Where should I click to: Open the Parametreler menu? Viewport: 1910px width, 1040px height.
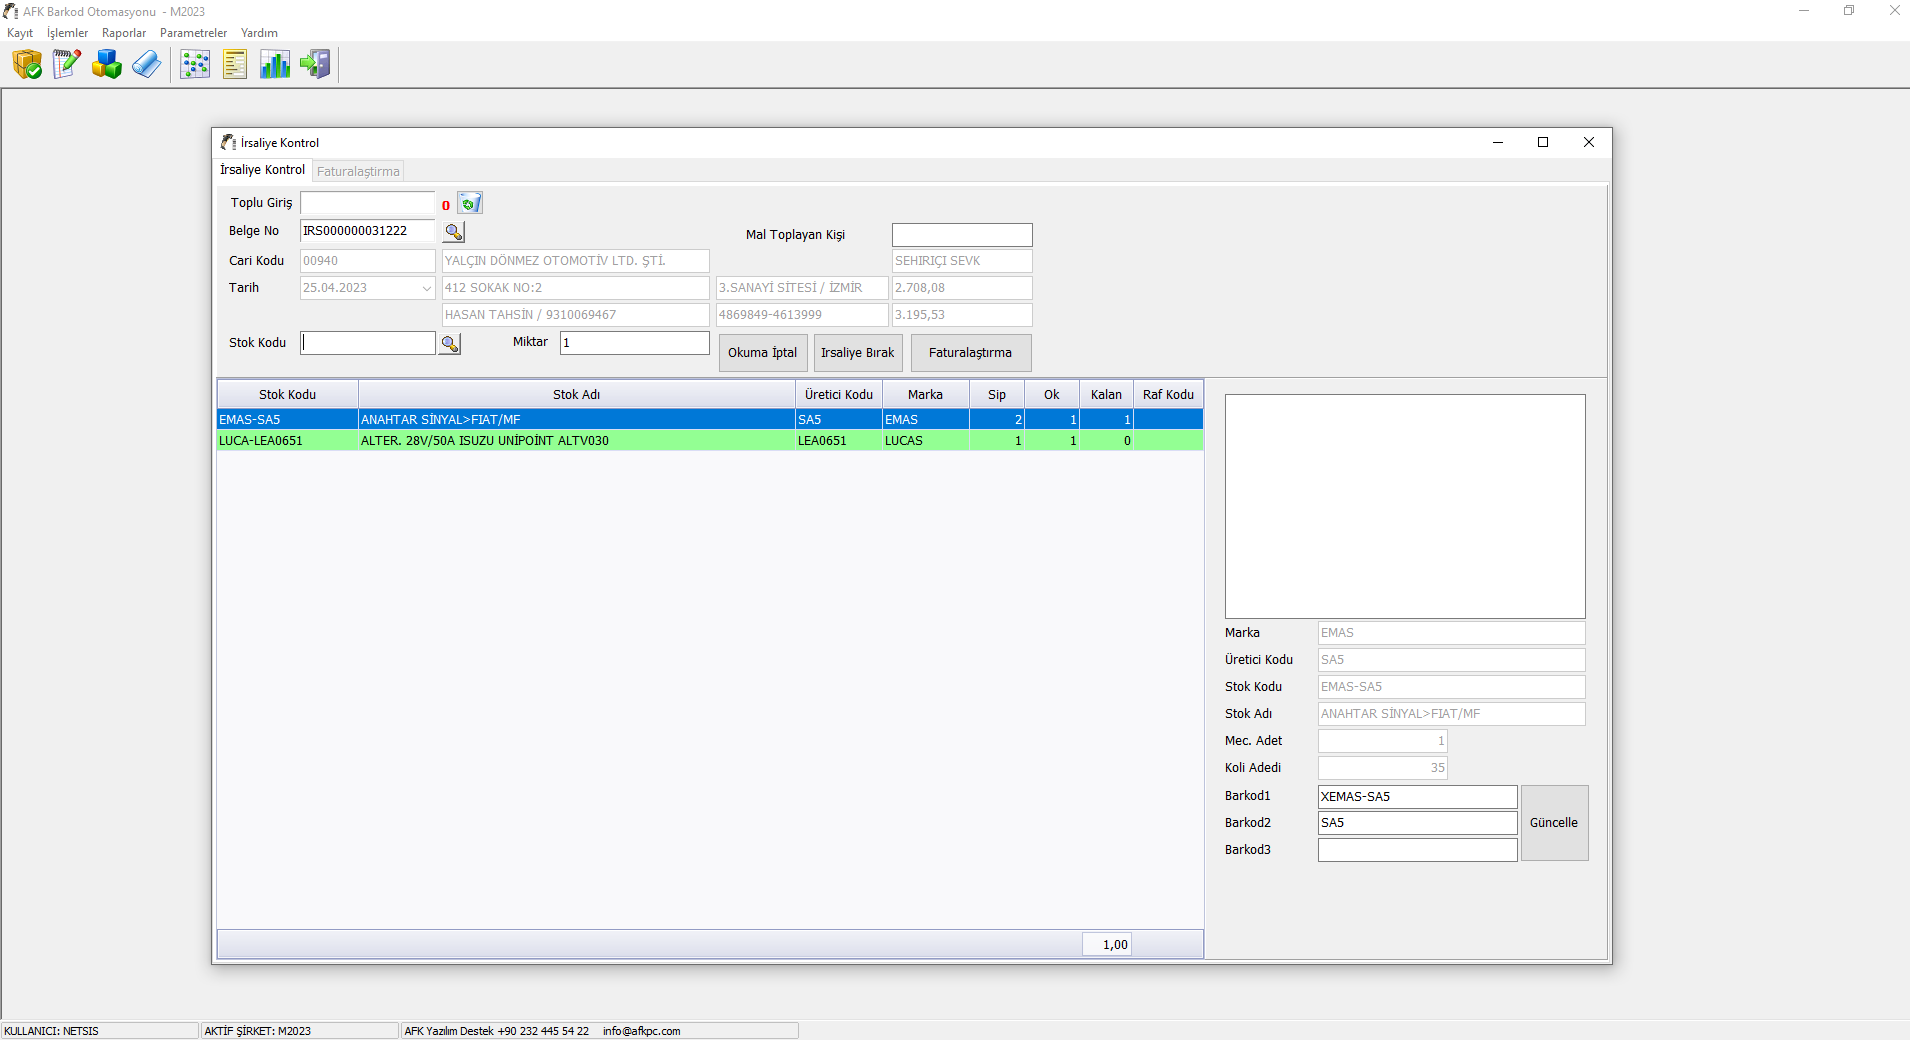tap(193, 33)
